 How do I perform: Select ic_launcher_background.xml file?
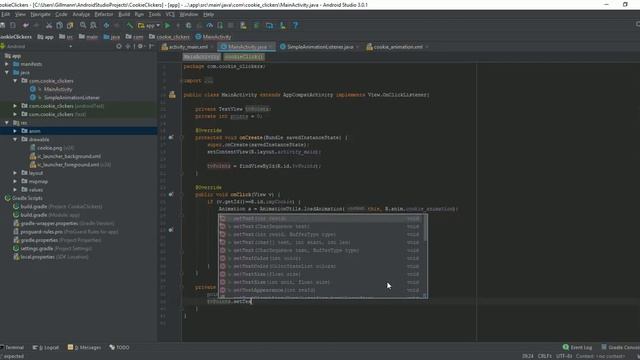(69, 156)
